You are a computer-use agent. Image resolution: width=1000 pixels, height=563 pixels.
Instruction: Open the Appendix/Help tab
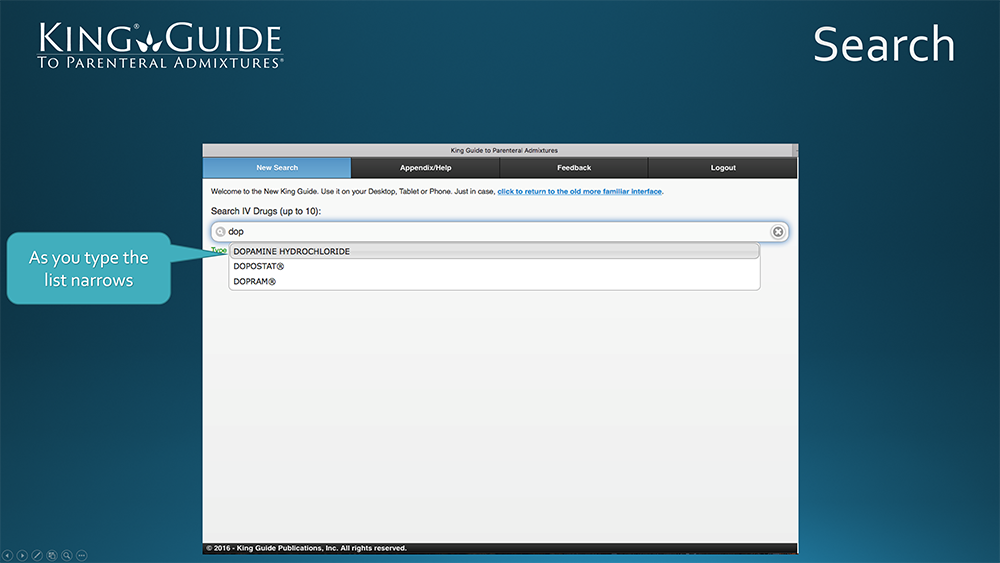point(425,168)
